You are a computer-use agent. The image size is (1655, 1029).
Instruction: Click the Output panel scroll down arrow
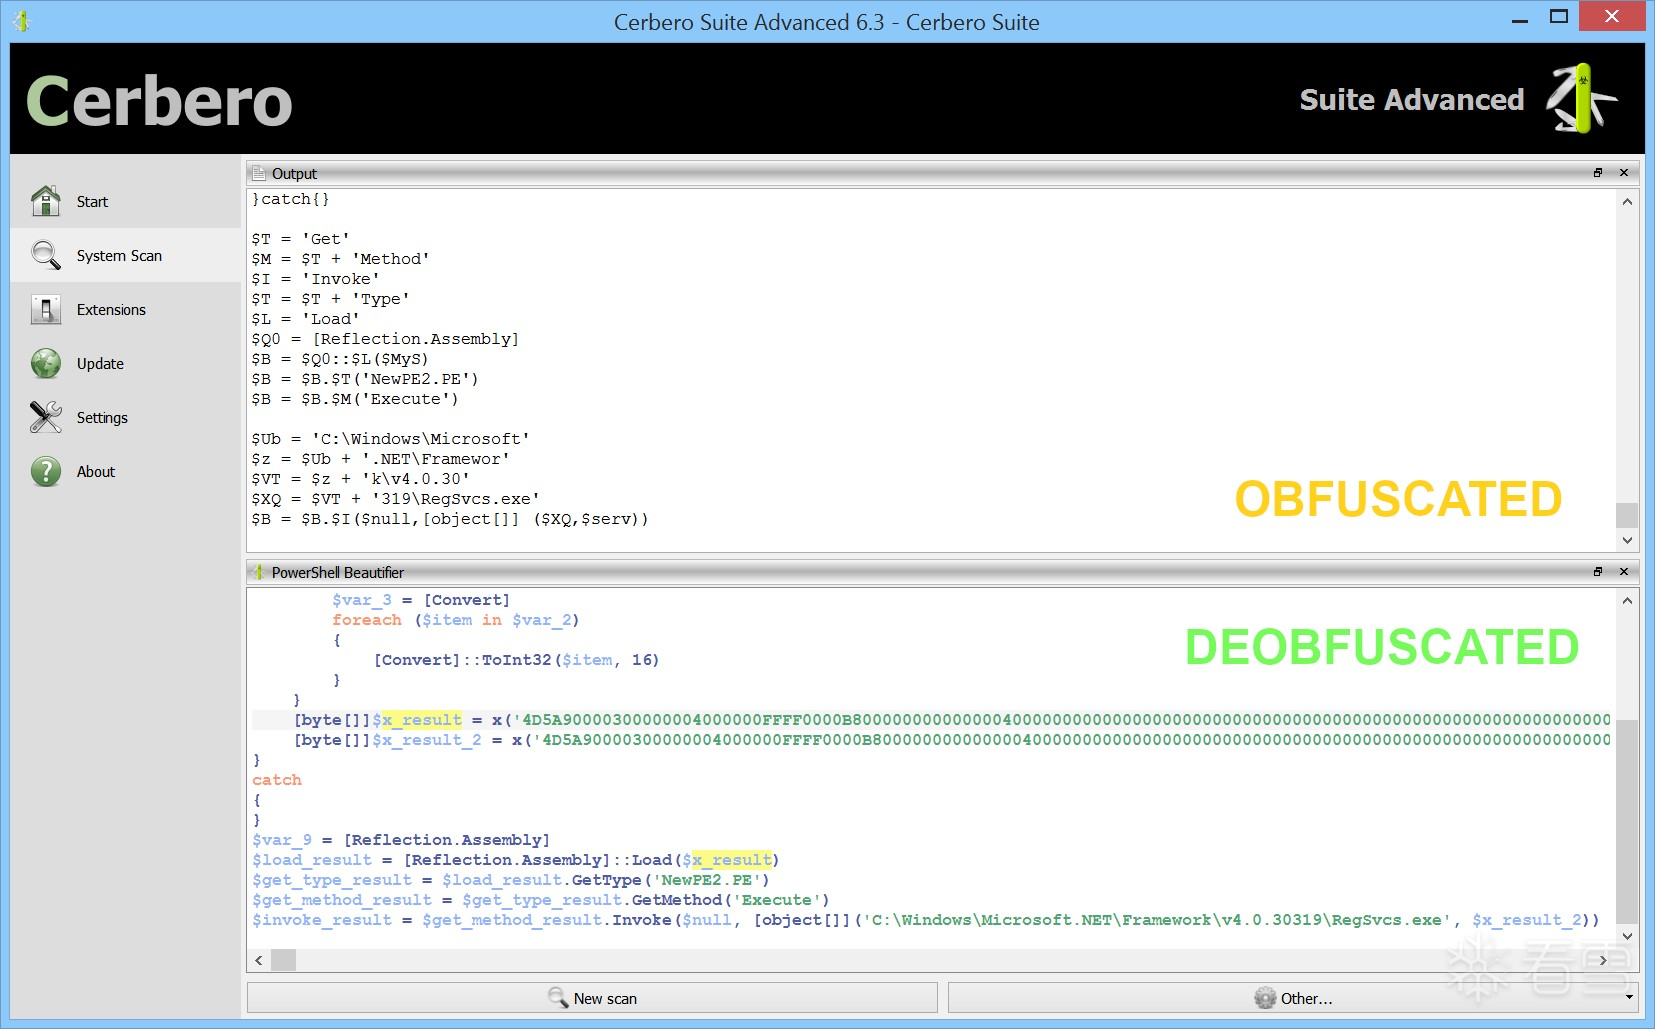1627,540
